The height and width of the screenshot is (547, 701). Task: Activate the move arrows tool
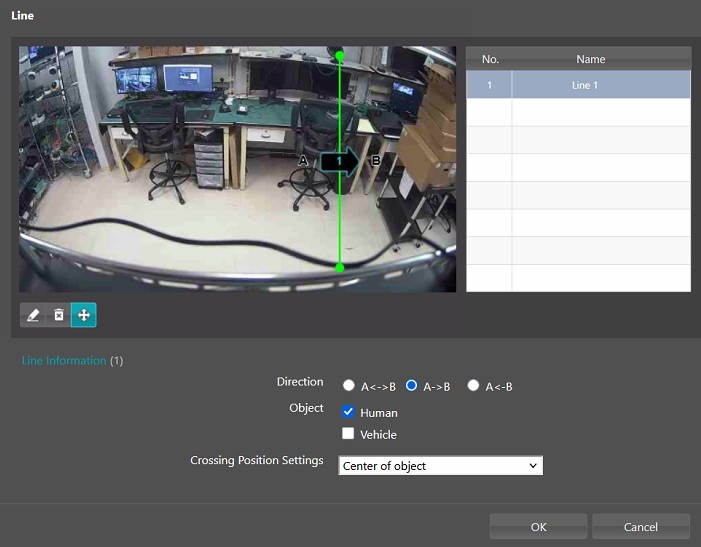pyautogui.click(x=84, y=315)
